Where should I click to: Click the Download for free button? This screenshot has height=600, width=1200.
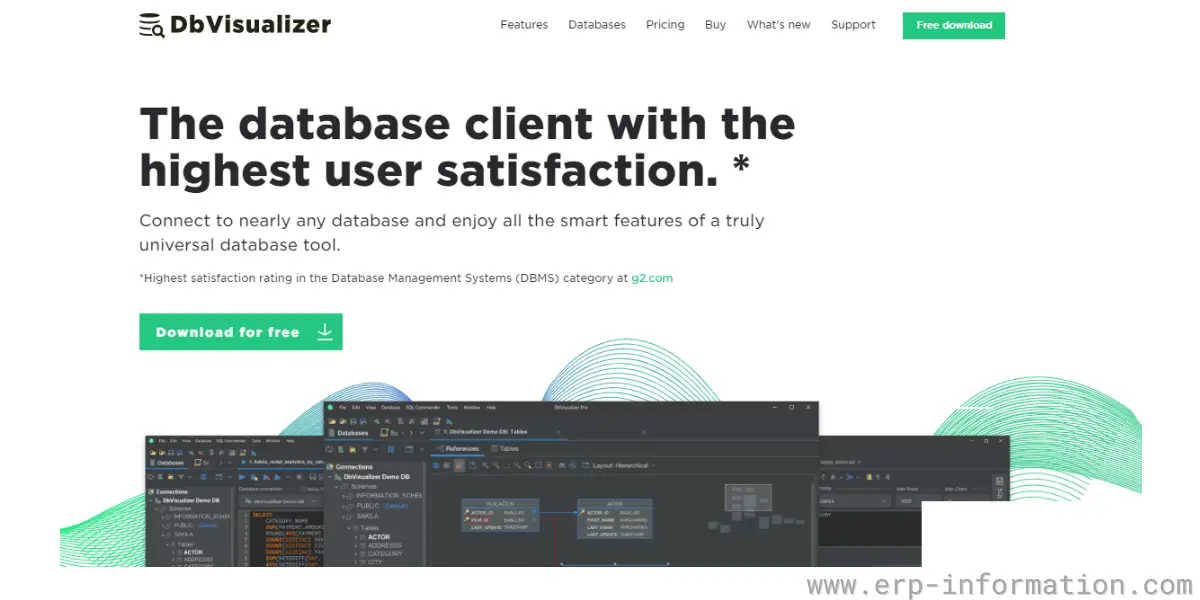click(x=241, y=332)
